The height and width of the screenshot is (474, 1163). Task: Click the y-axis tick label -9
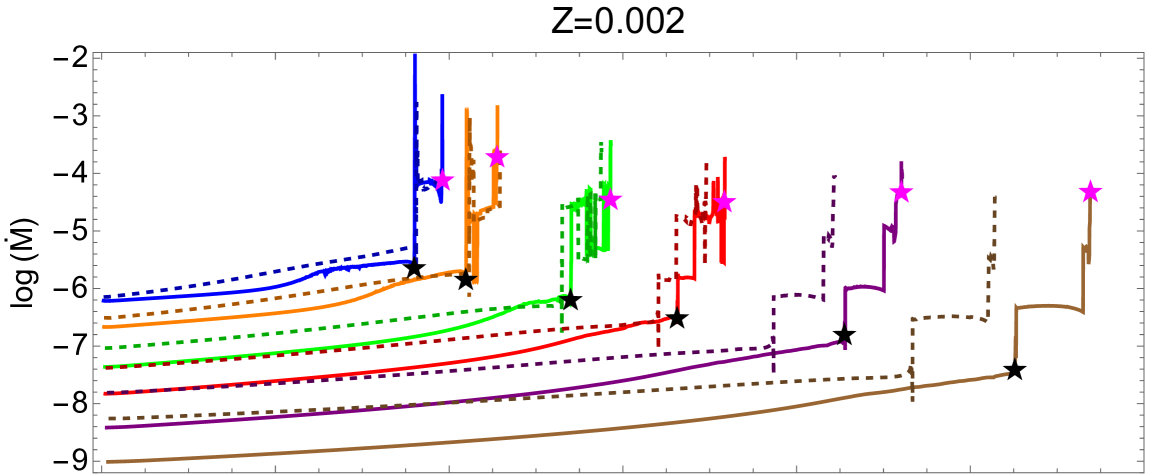point(71,461)
